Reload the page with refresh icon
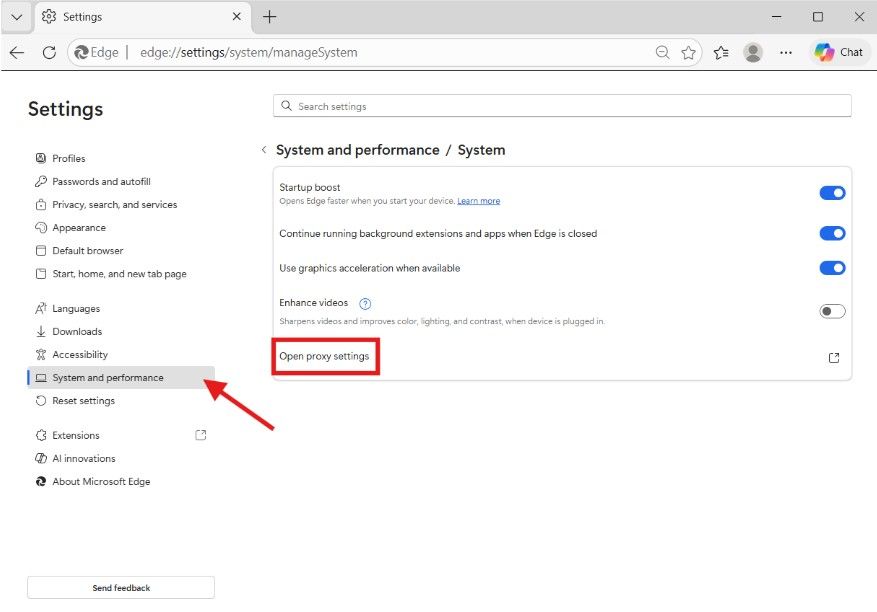Image resolution: width=877 pixels, height=612 pixels. pyautogui.click(x=49, y=53)
